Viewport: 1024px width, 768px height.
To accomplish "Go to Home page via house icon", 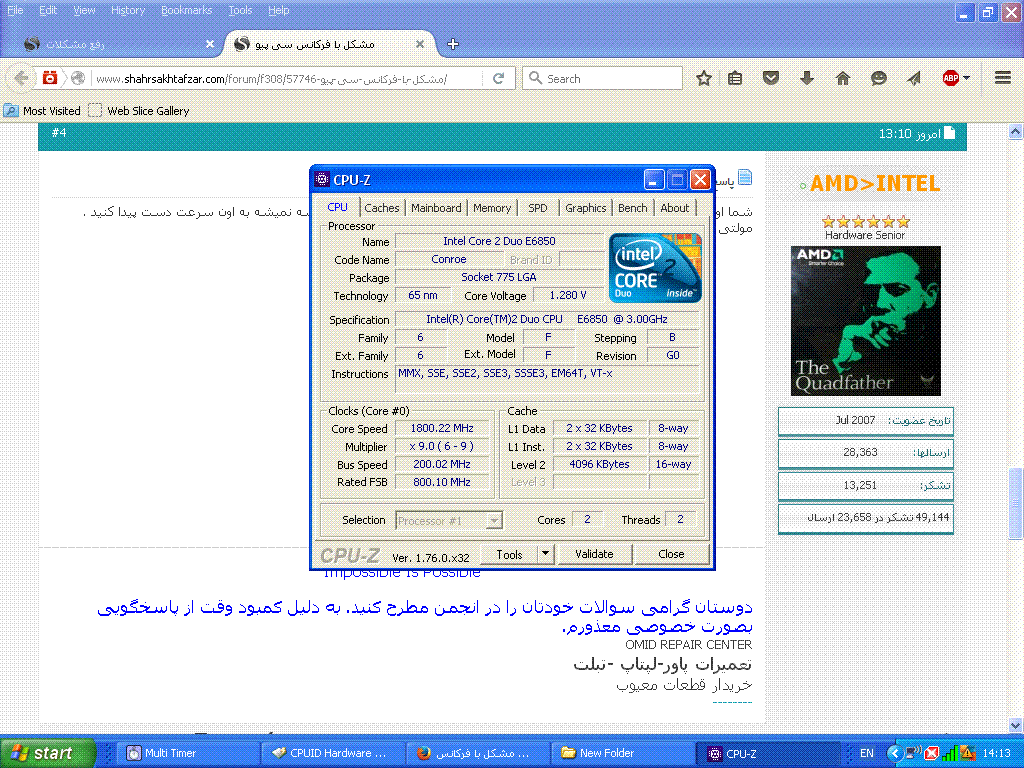I will tap(843, 78).
